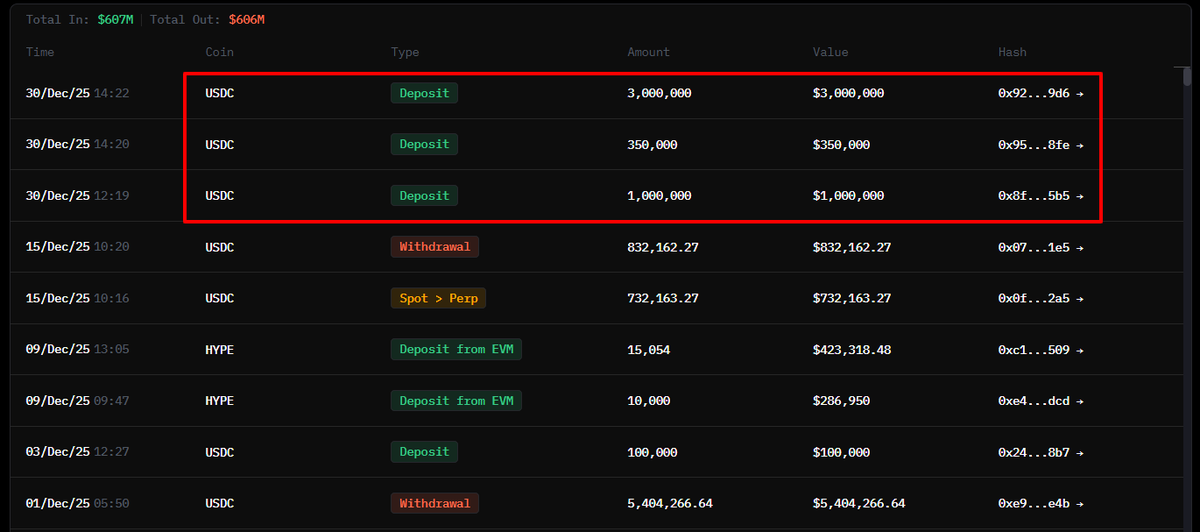This screenshot has width=1200, height=532.
Task: Open transaction hash 0xe9...e4b link
Action: (x=1040, y=503)
